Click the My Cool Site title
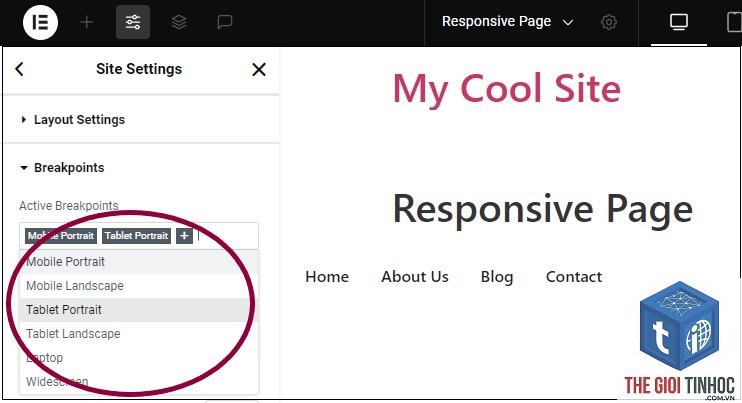This screenshot has height=403, width=742. (x=507, y=89)
